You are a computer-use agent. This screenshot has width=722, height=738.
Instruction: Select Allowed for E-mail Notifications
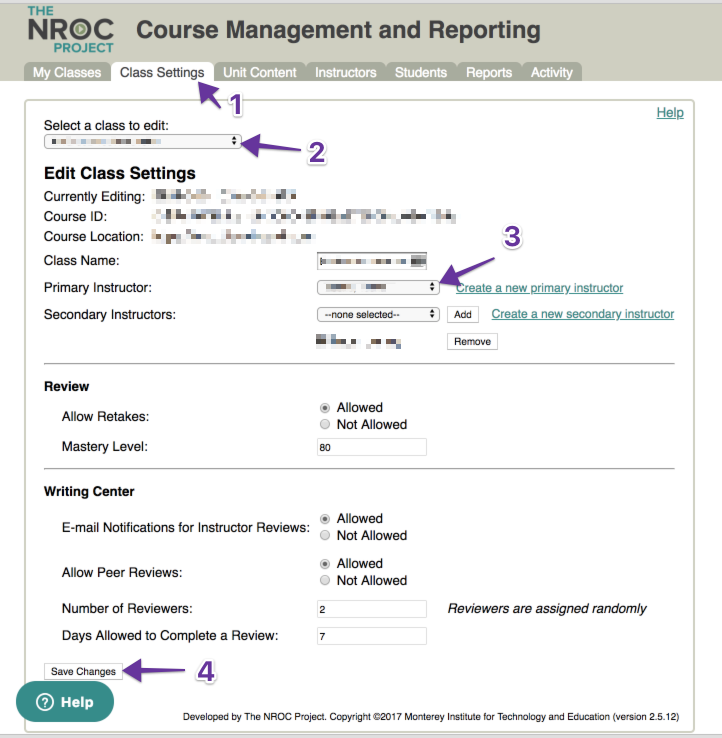(325, 519)
